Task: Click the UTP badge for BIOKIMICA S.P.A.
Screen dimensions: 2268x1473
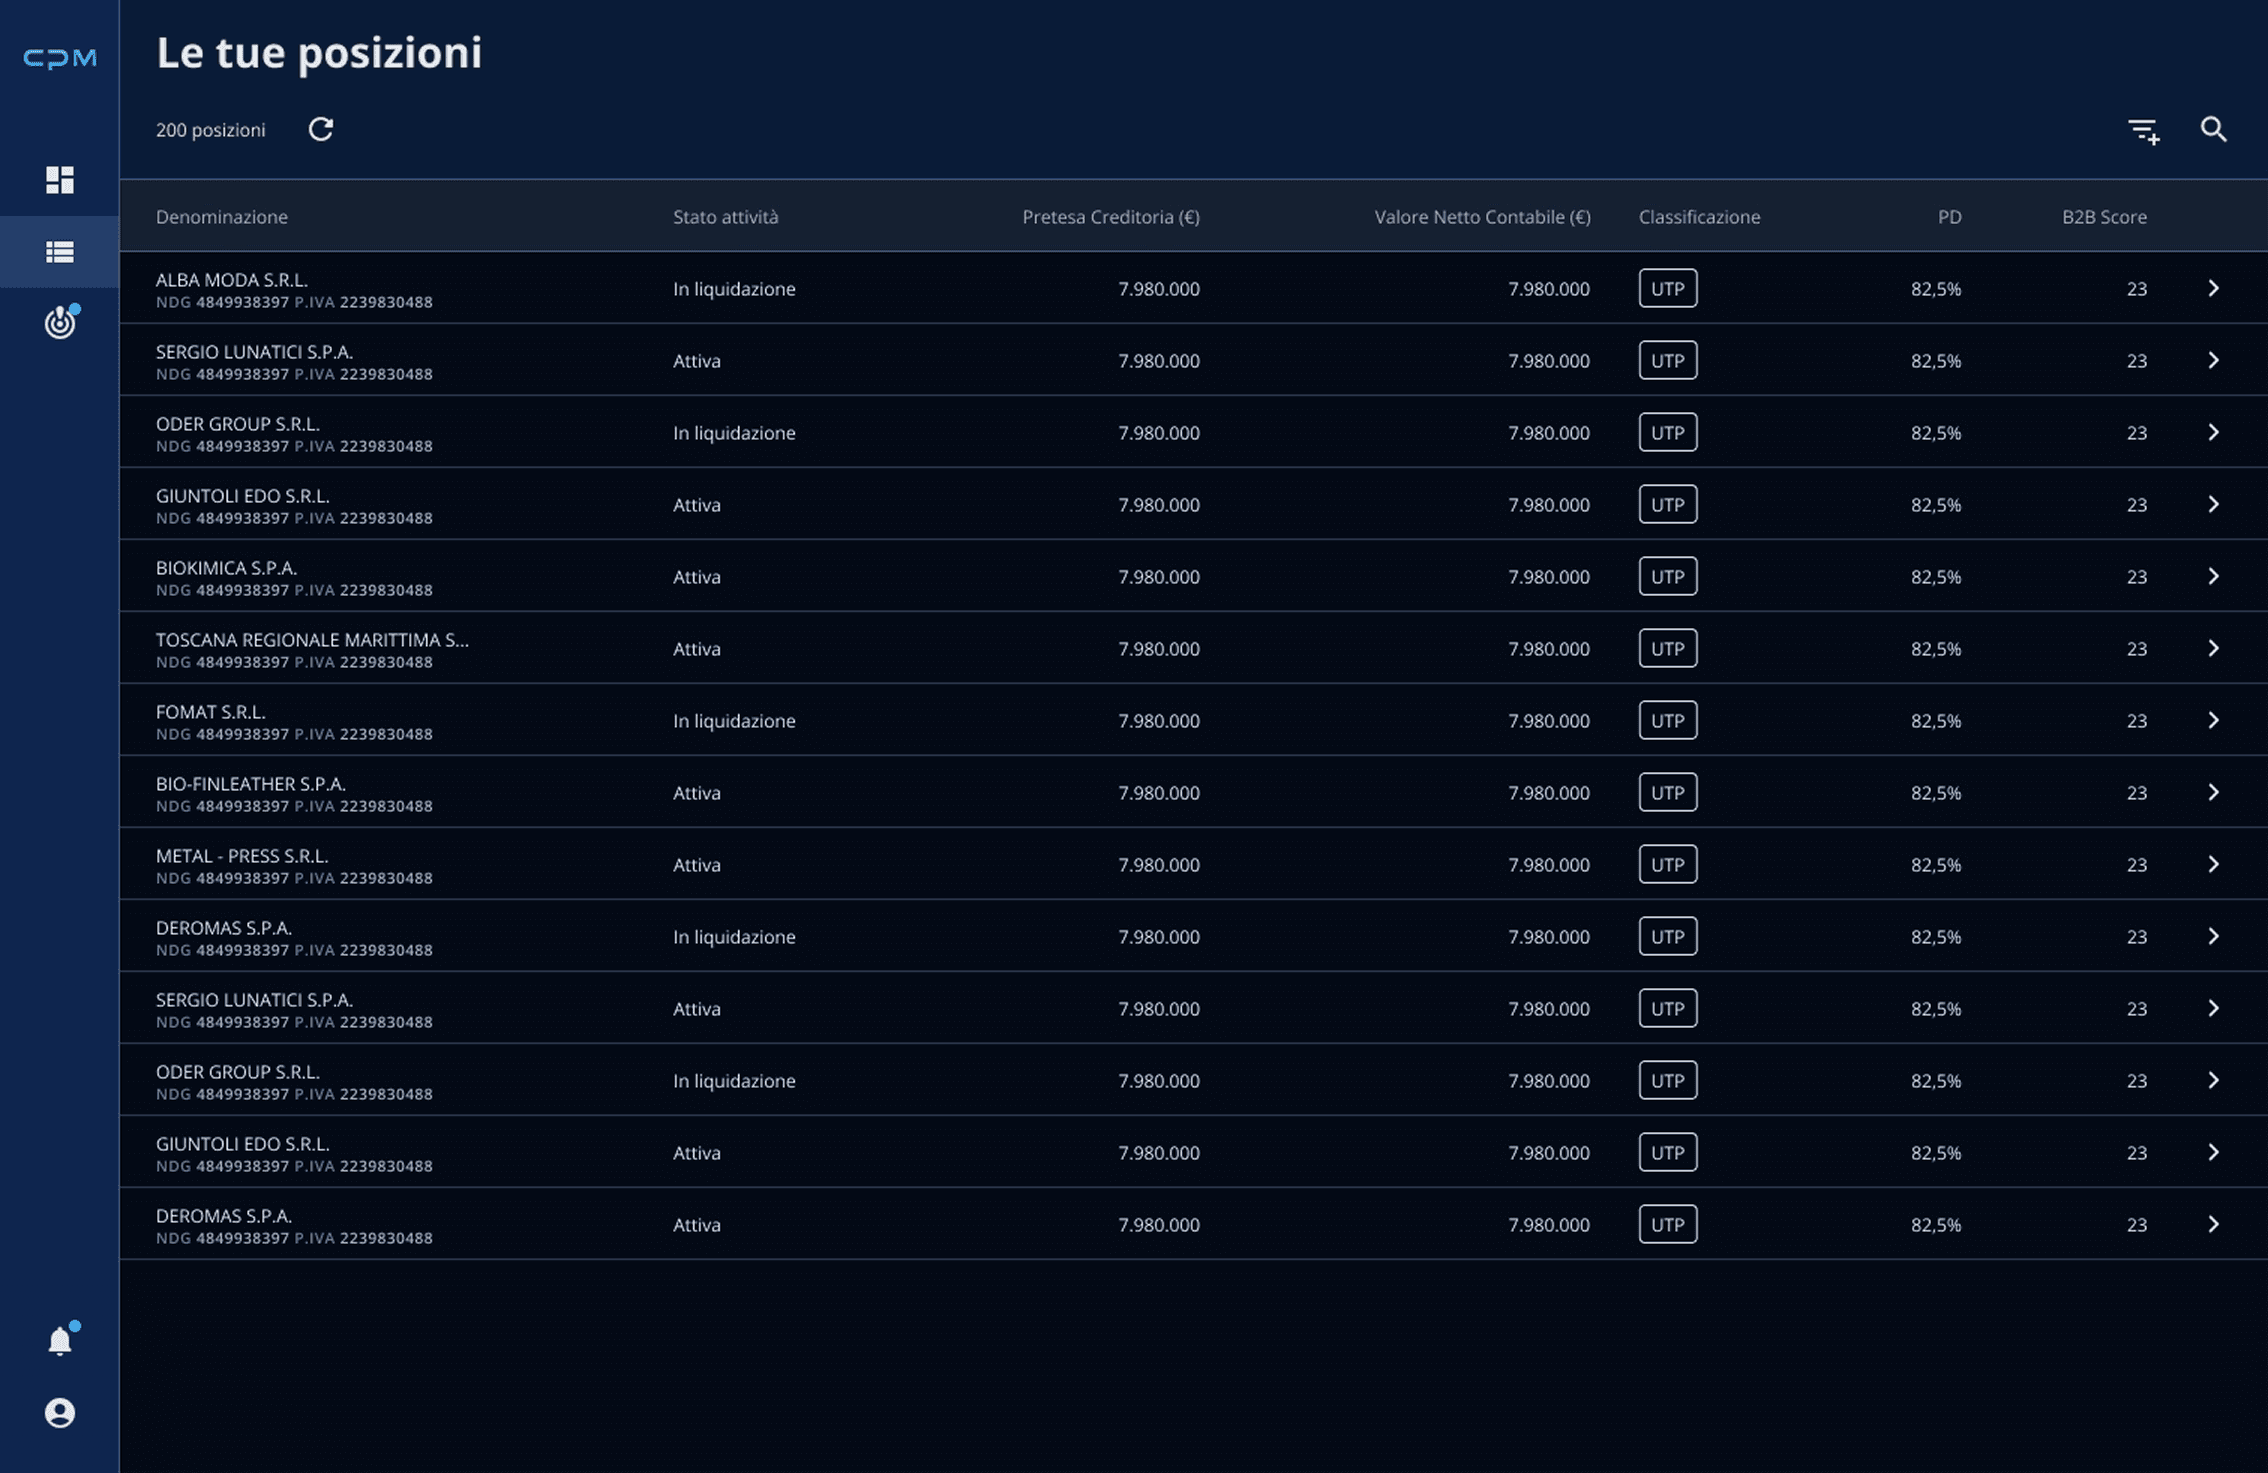Action: (1667, 576)
